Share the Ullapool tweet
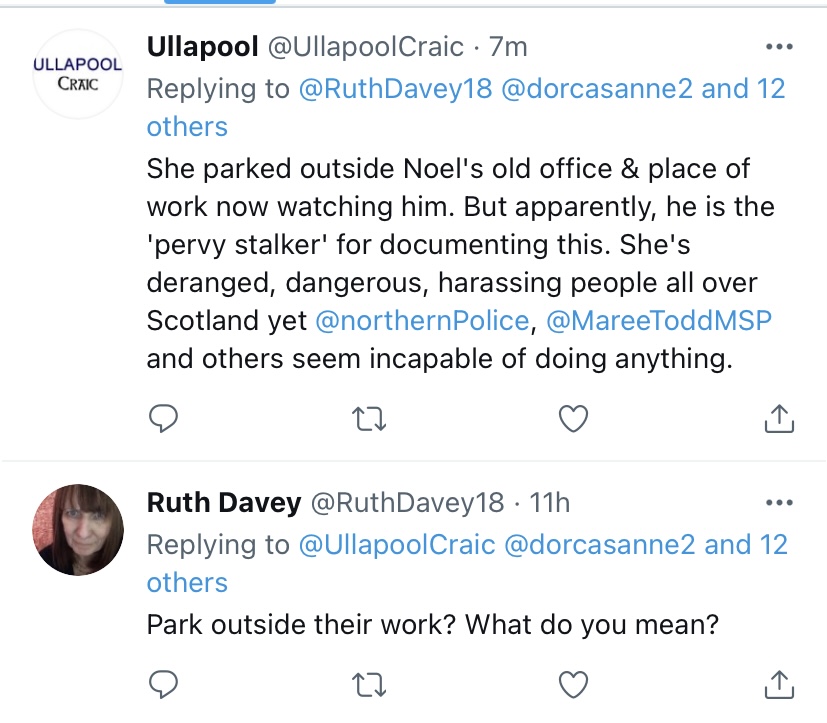The height and width of the screenshot is (723, 827). (778, 422)
